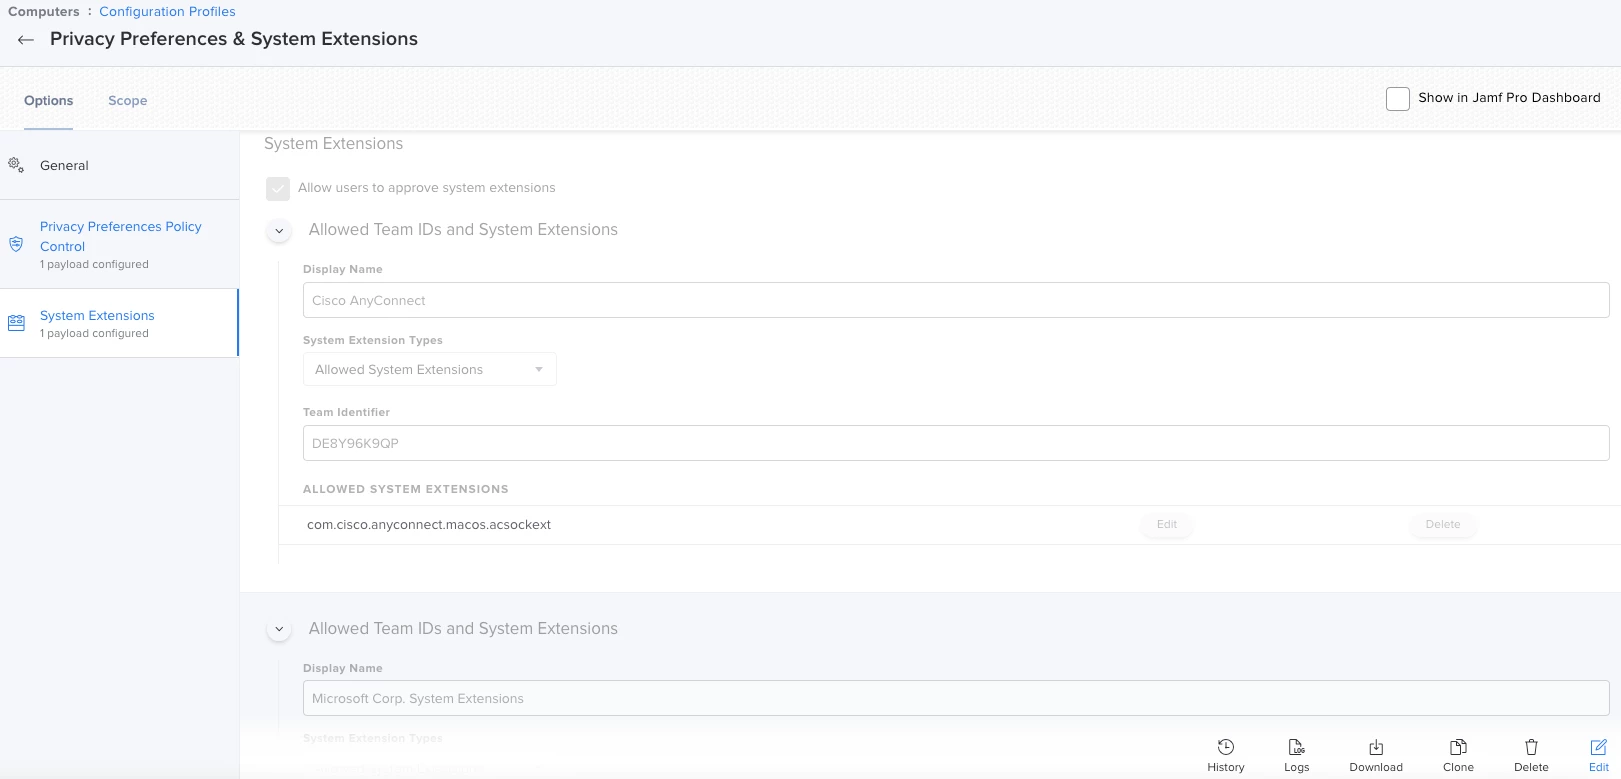Delete the profile using trash icon
The image size is (1621, 779).
[x=1531, y=747]
